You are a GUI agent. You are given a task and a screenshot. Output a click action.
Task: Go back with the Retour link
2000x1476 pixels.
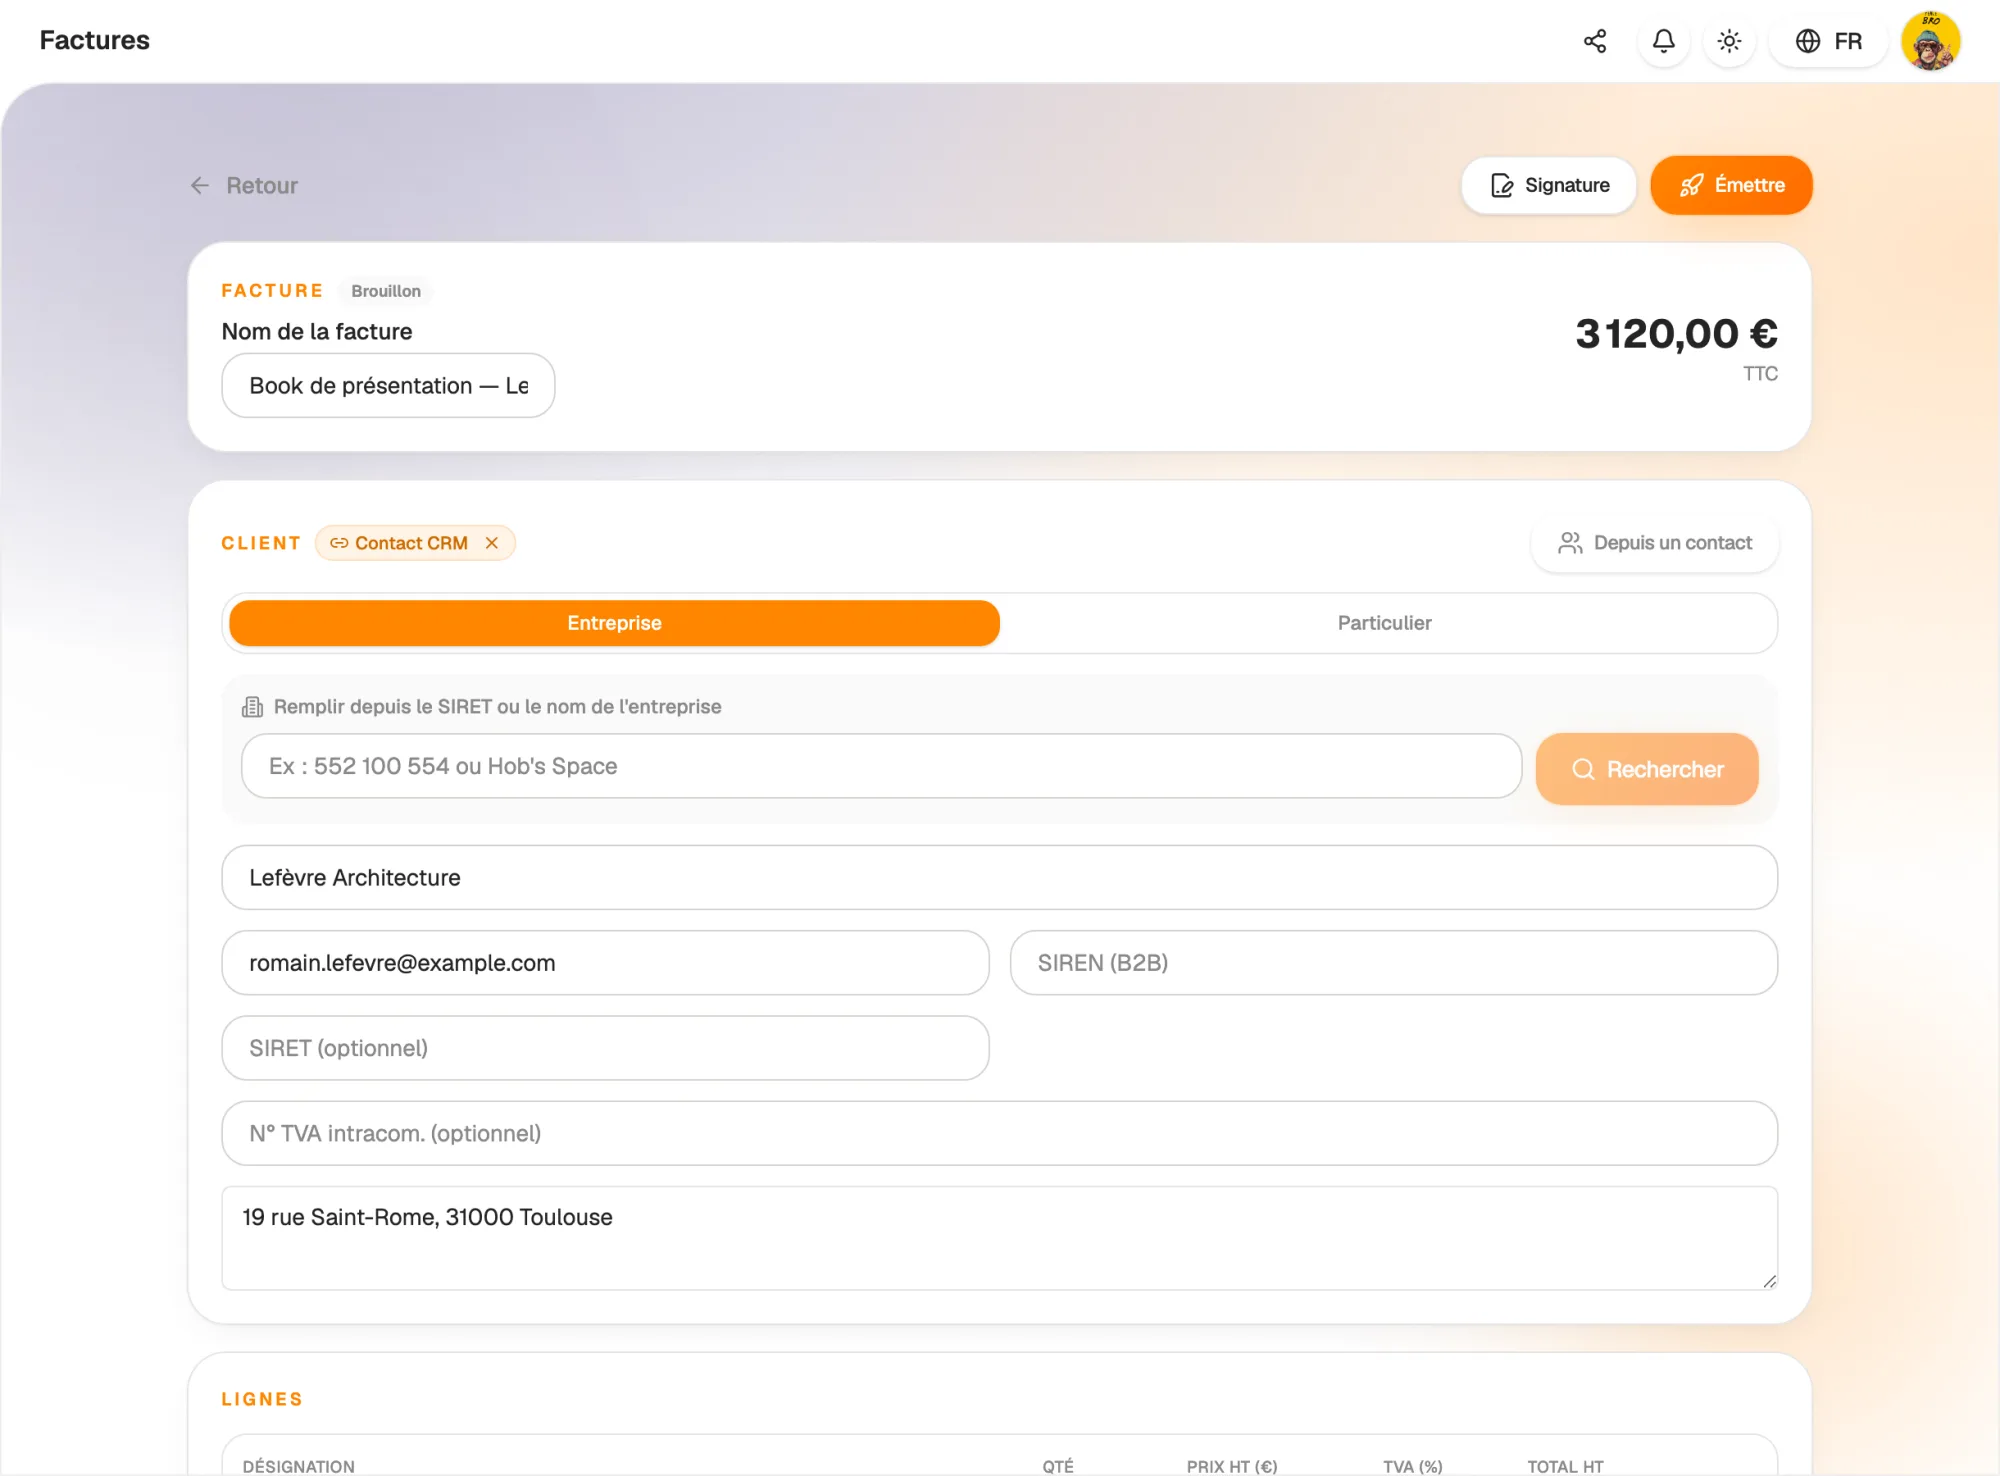pyautogui.click(x=244, y=185)
